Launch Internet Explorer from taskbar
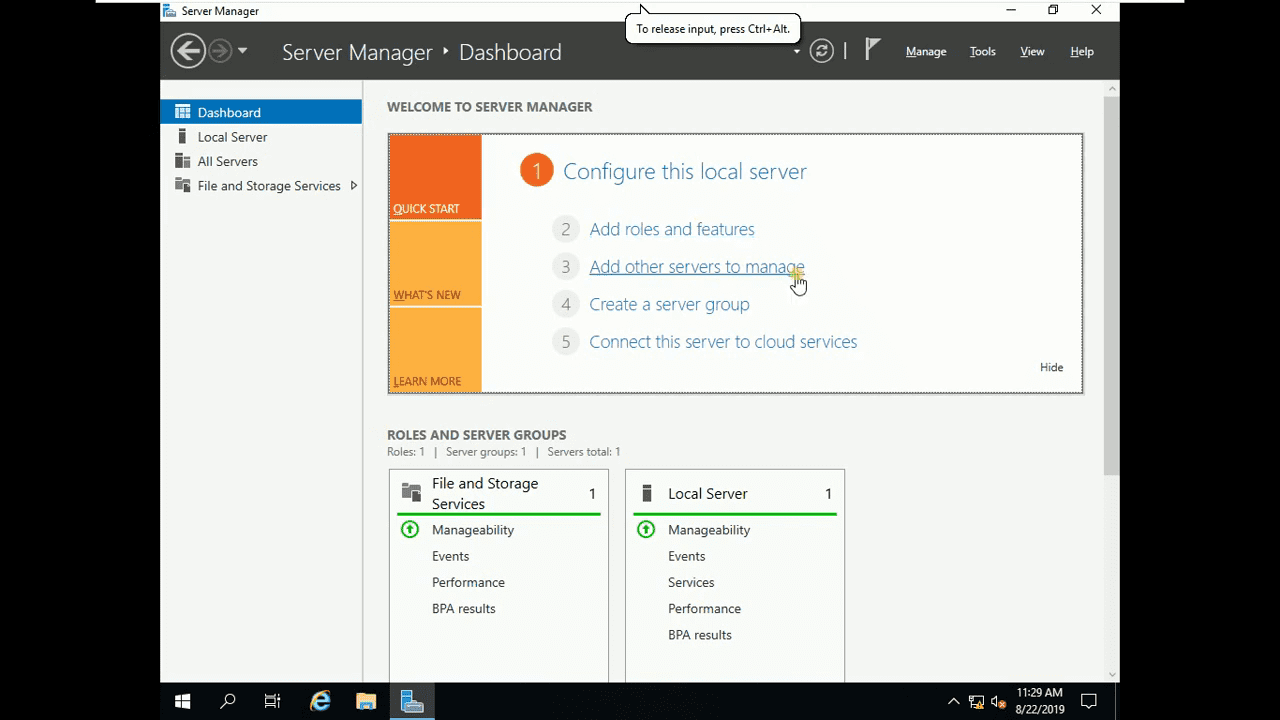The height and width of the screenshot is (720, 1280). click(x=320, y=701)
